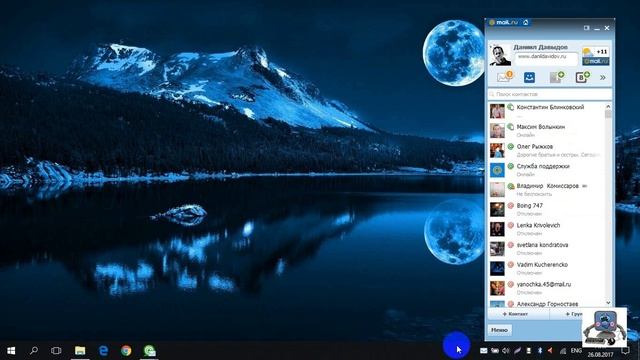
Task: Click the status text field www.daniildavidov.ru
Action: pyautogui.click(x=546, y=58)
